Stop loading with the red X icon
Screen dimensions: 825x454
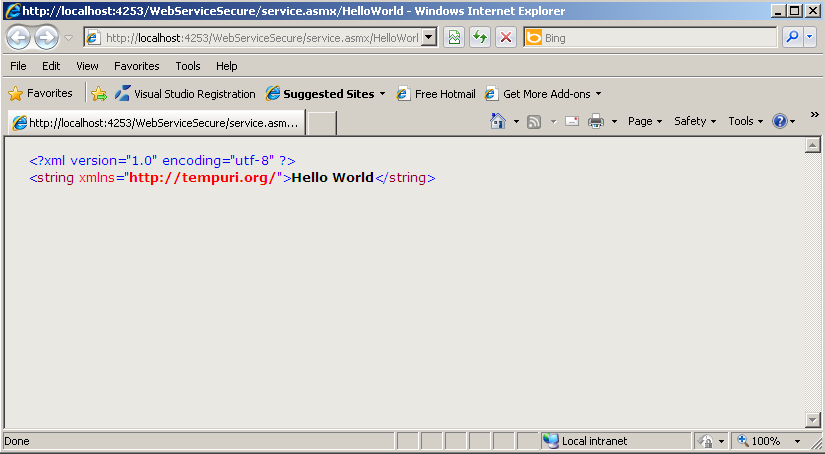click(x=506, y=37)
